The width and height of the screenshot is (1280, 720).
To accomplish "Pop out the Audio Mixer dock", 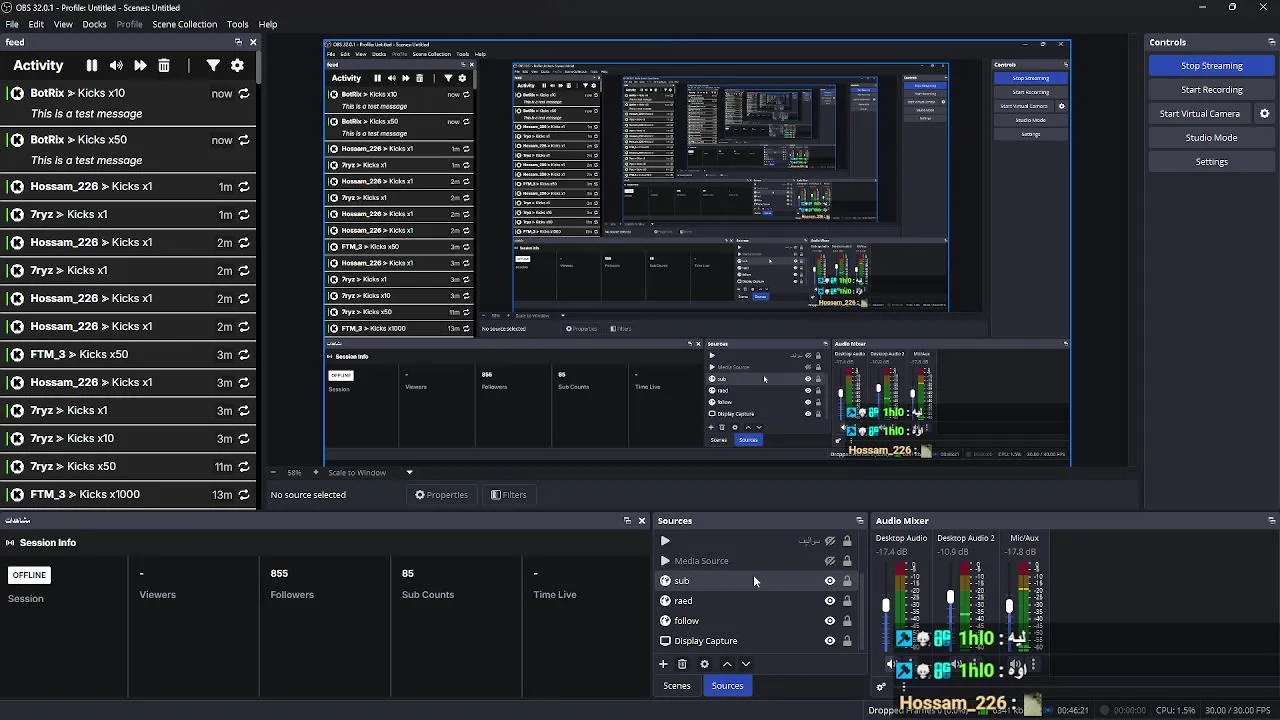I will (x=1272, y=520).
